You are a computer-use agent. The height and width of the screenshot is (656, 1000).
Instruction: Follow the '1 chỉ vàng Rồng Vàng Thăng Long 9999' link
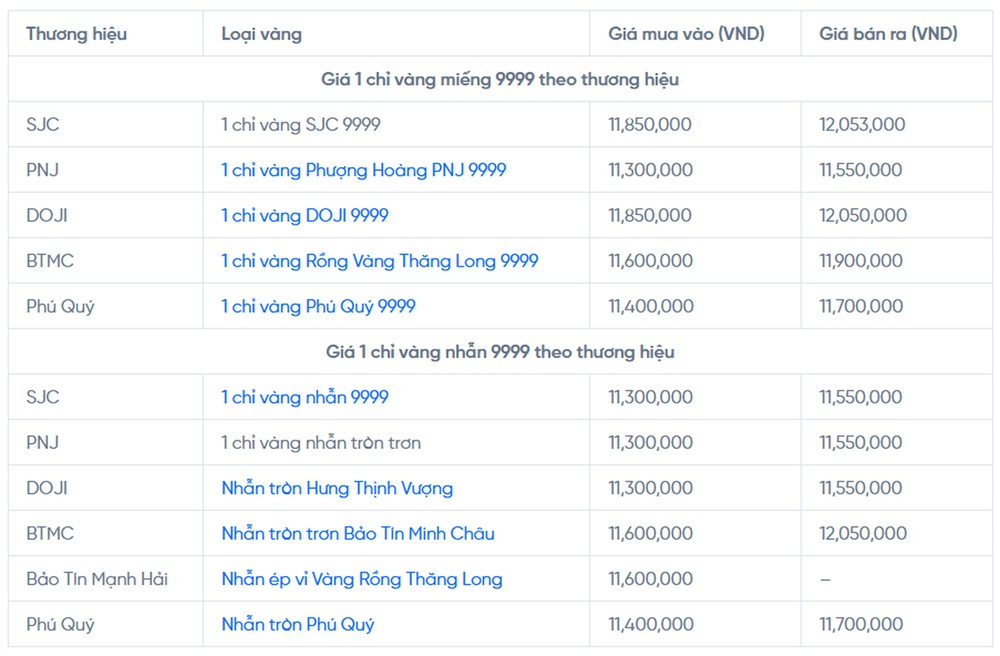click(379, 261)
